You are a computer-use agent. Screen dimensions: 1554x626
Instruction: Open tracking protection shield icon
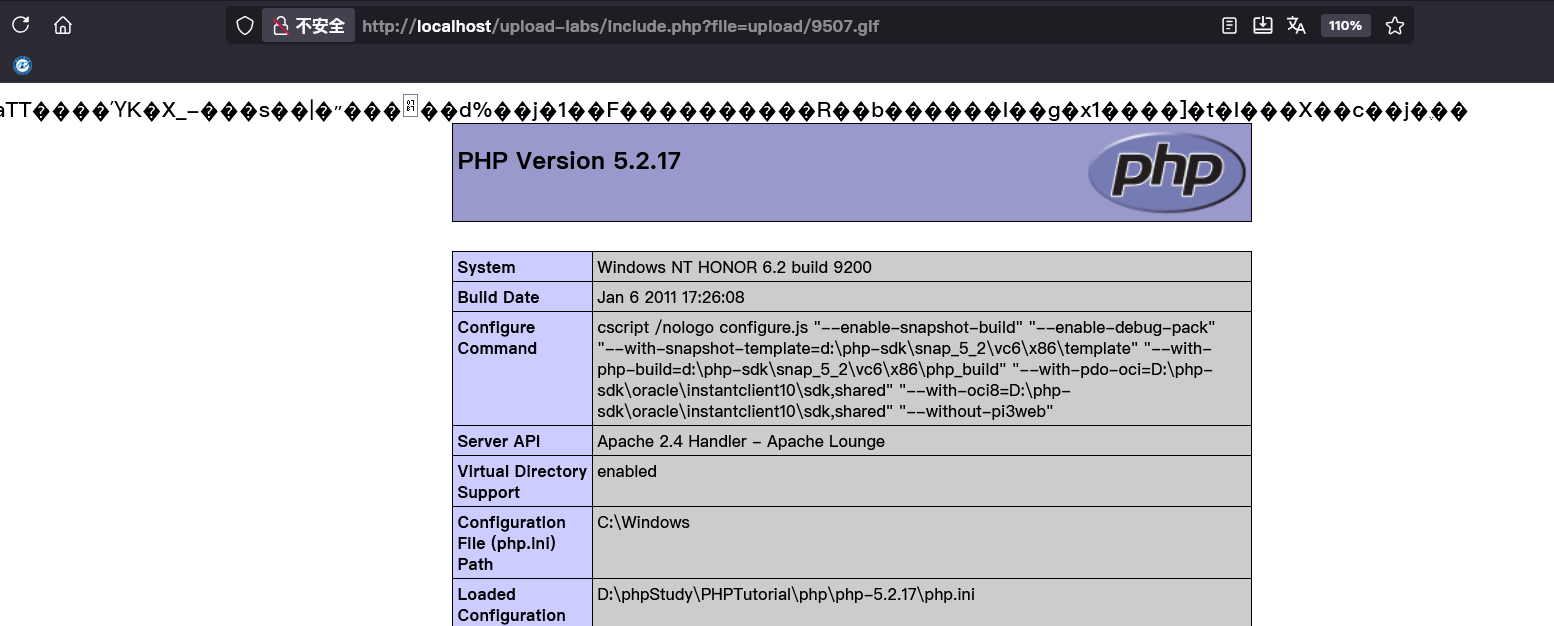(x=245, y=26)
